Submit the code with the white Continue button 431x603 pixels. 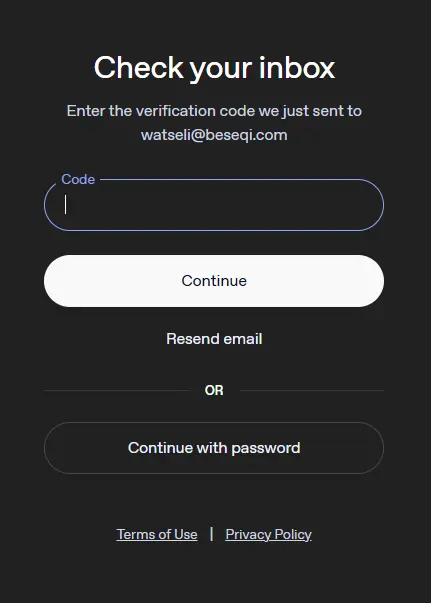click(214, 281)
